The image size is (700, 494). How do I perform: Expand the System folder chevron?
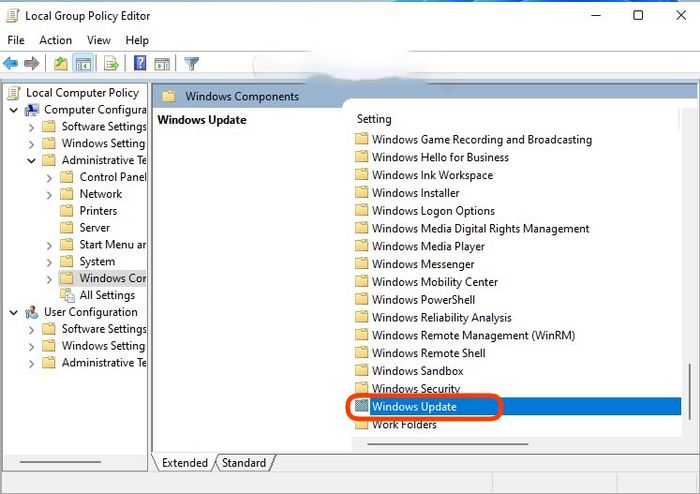point(49,262)
